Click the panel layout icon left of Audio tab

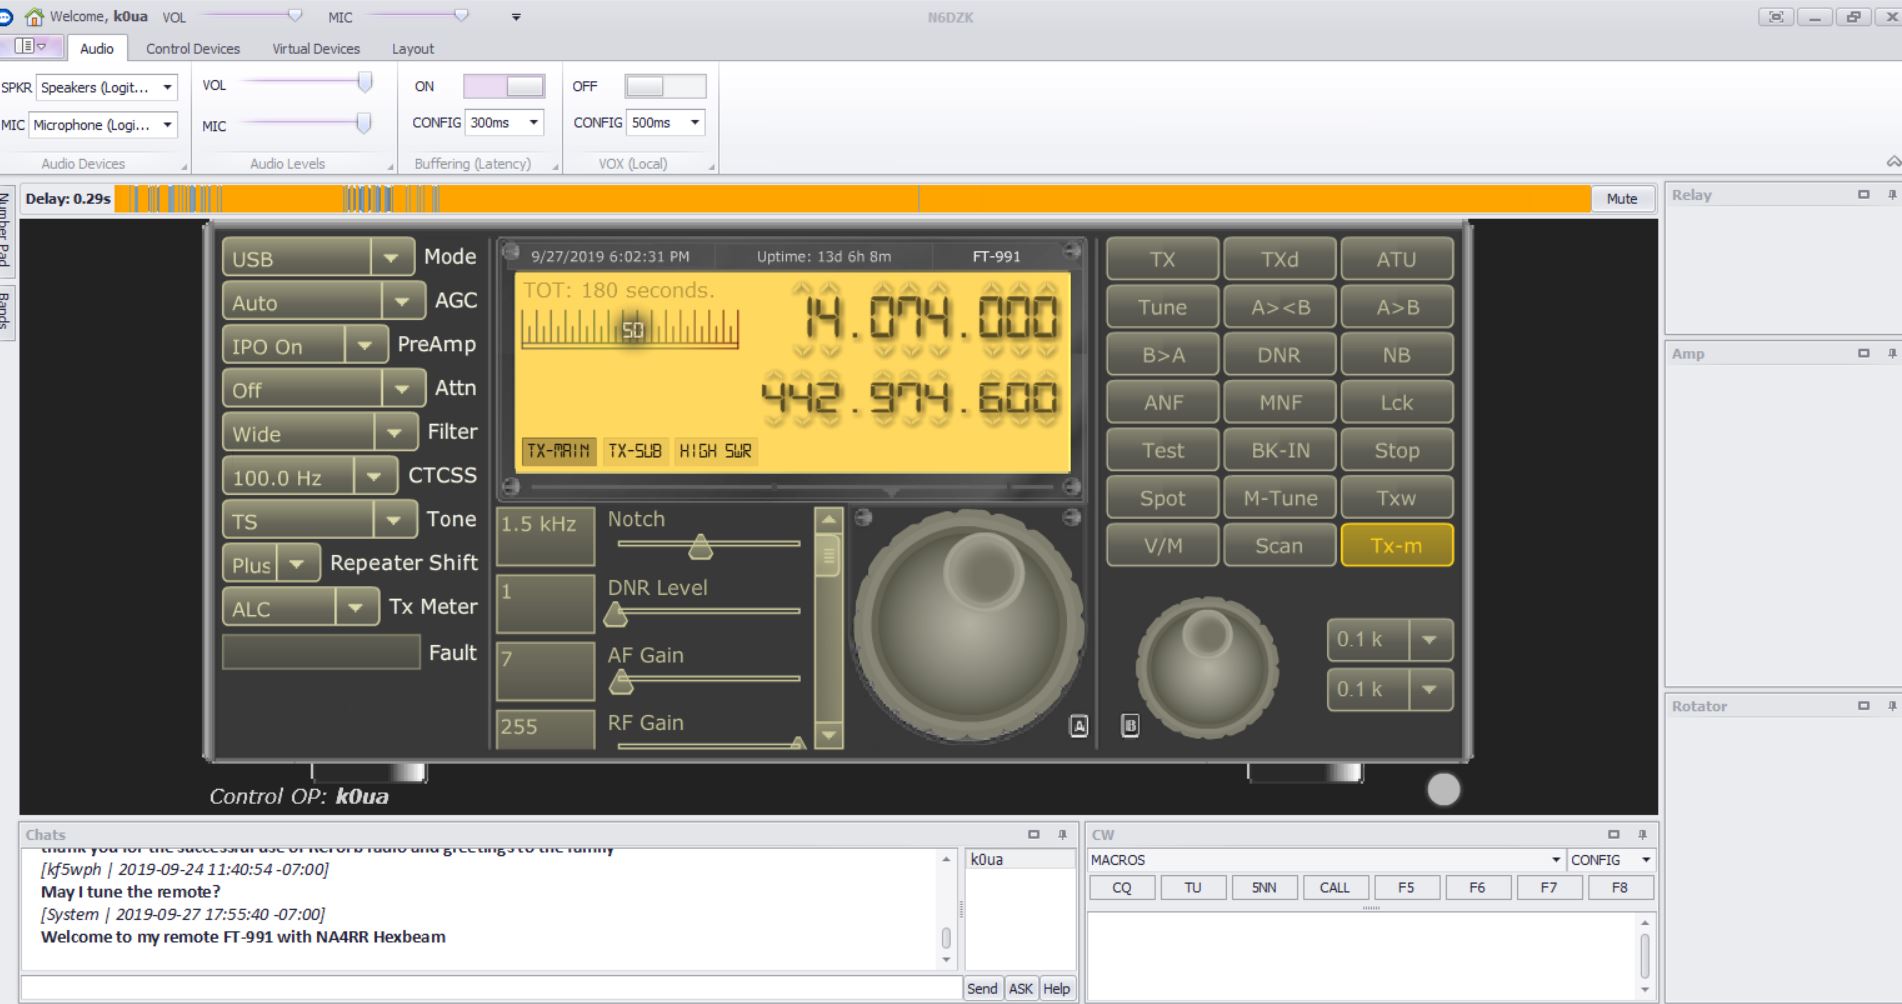click(x=30, y=47)
